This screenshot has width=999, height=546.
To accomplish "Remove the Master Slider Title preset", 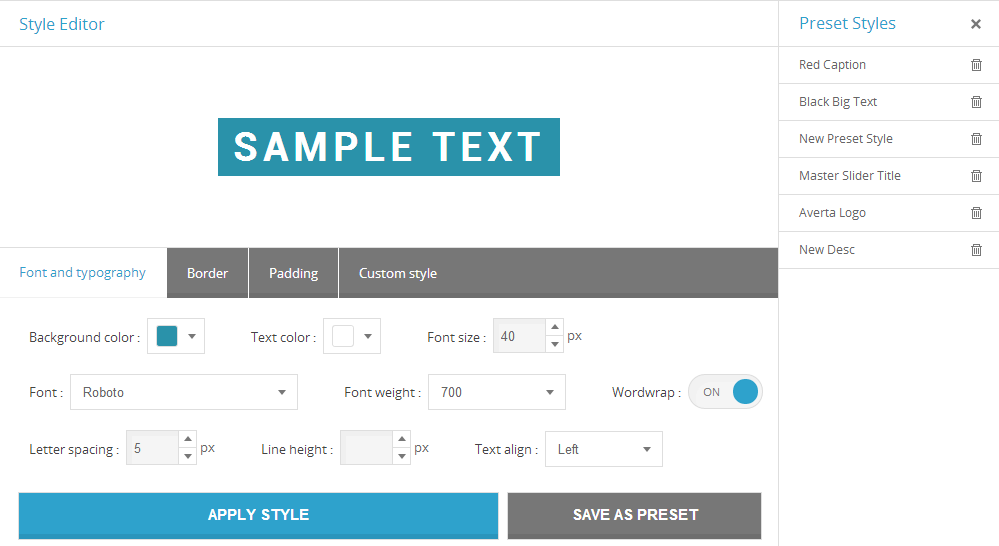I will coord(976,176).
